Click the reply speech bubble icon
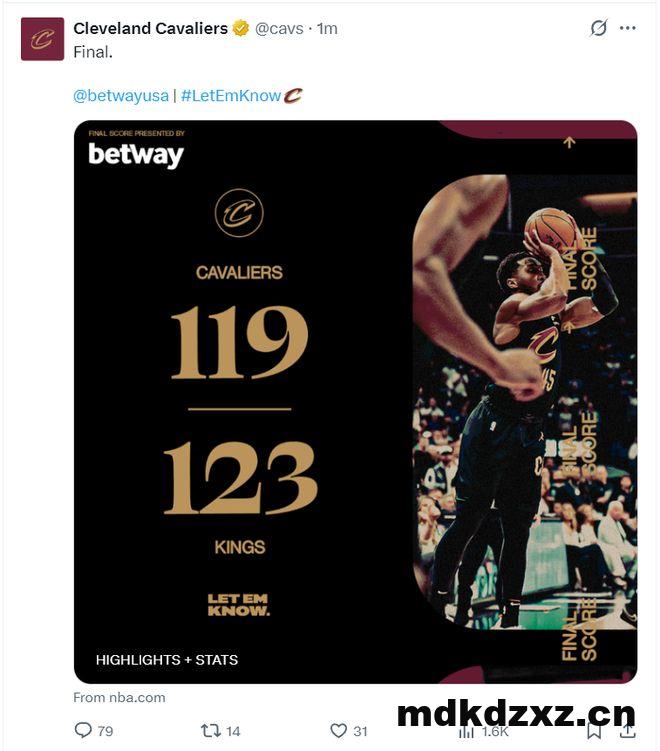660x751 pixels. [83, 730]
